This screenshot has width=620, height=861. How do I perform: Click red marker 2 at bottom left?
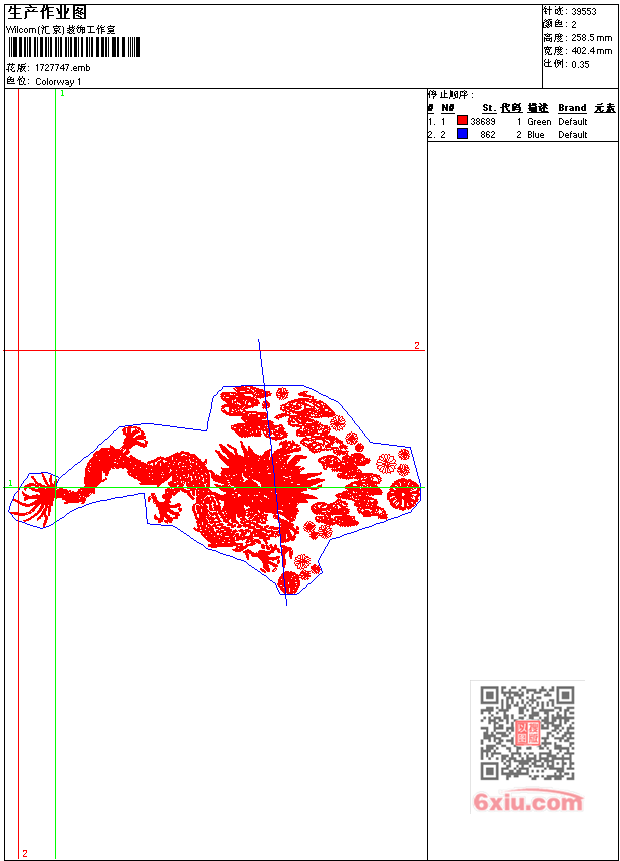click(25, 853)
